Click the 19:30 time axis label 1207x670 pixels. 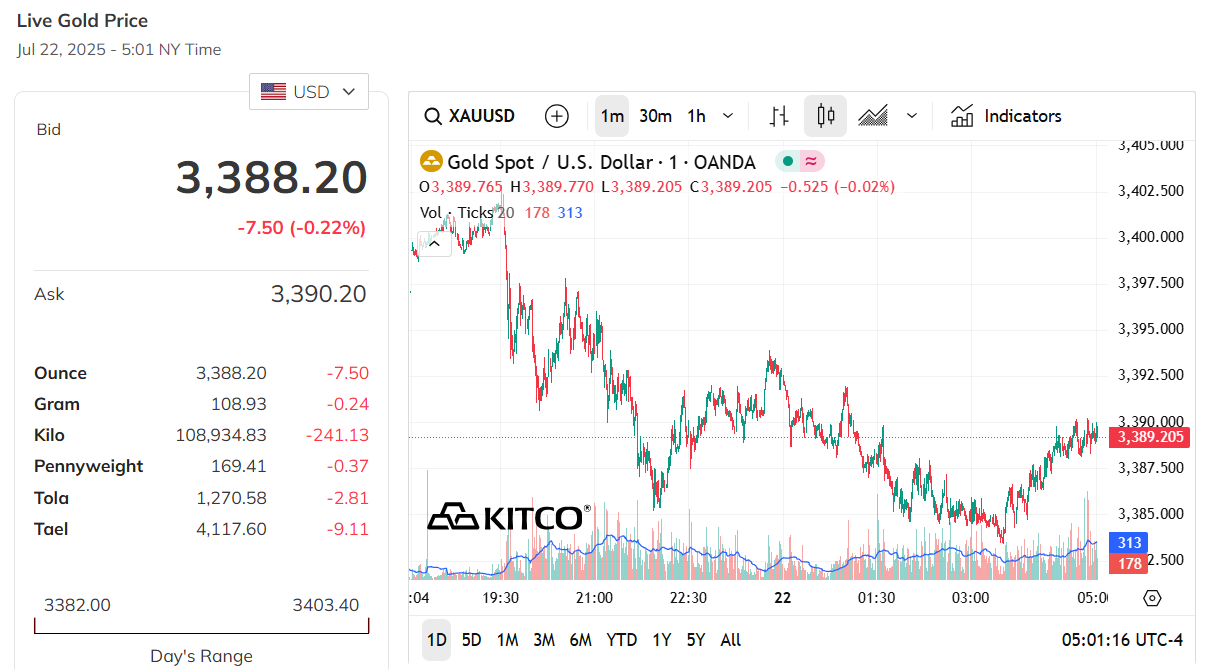[x=500, y=598]
